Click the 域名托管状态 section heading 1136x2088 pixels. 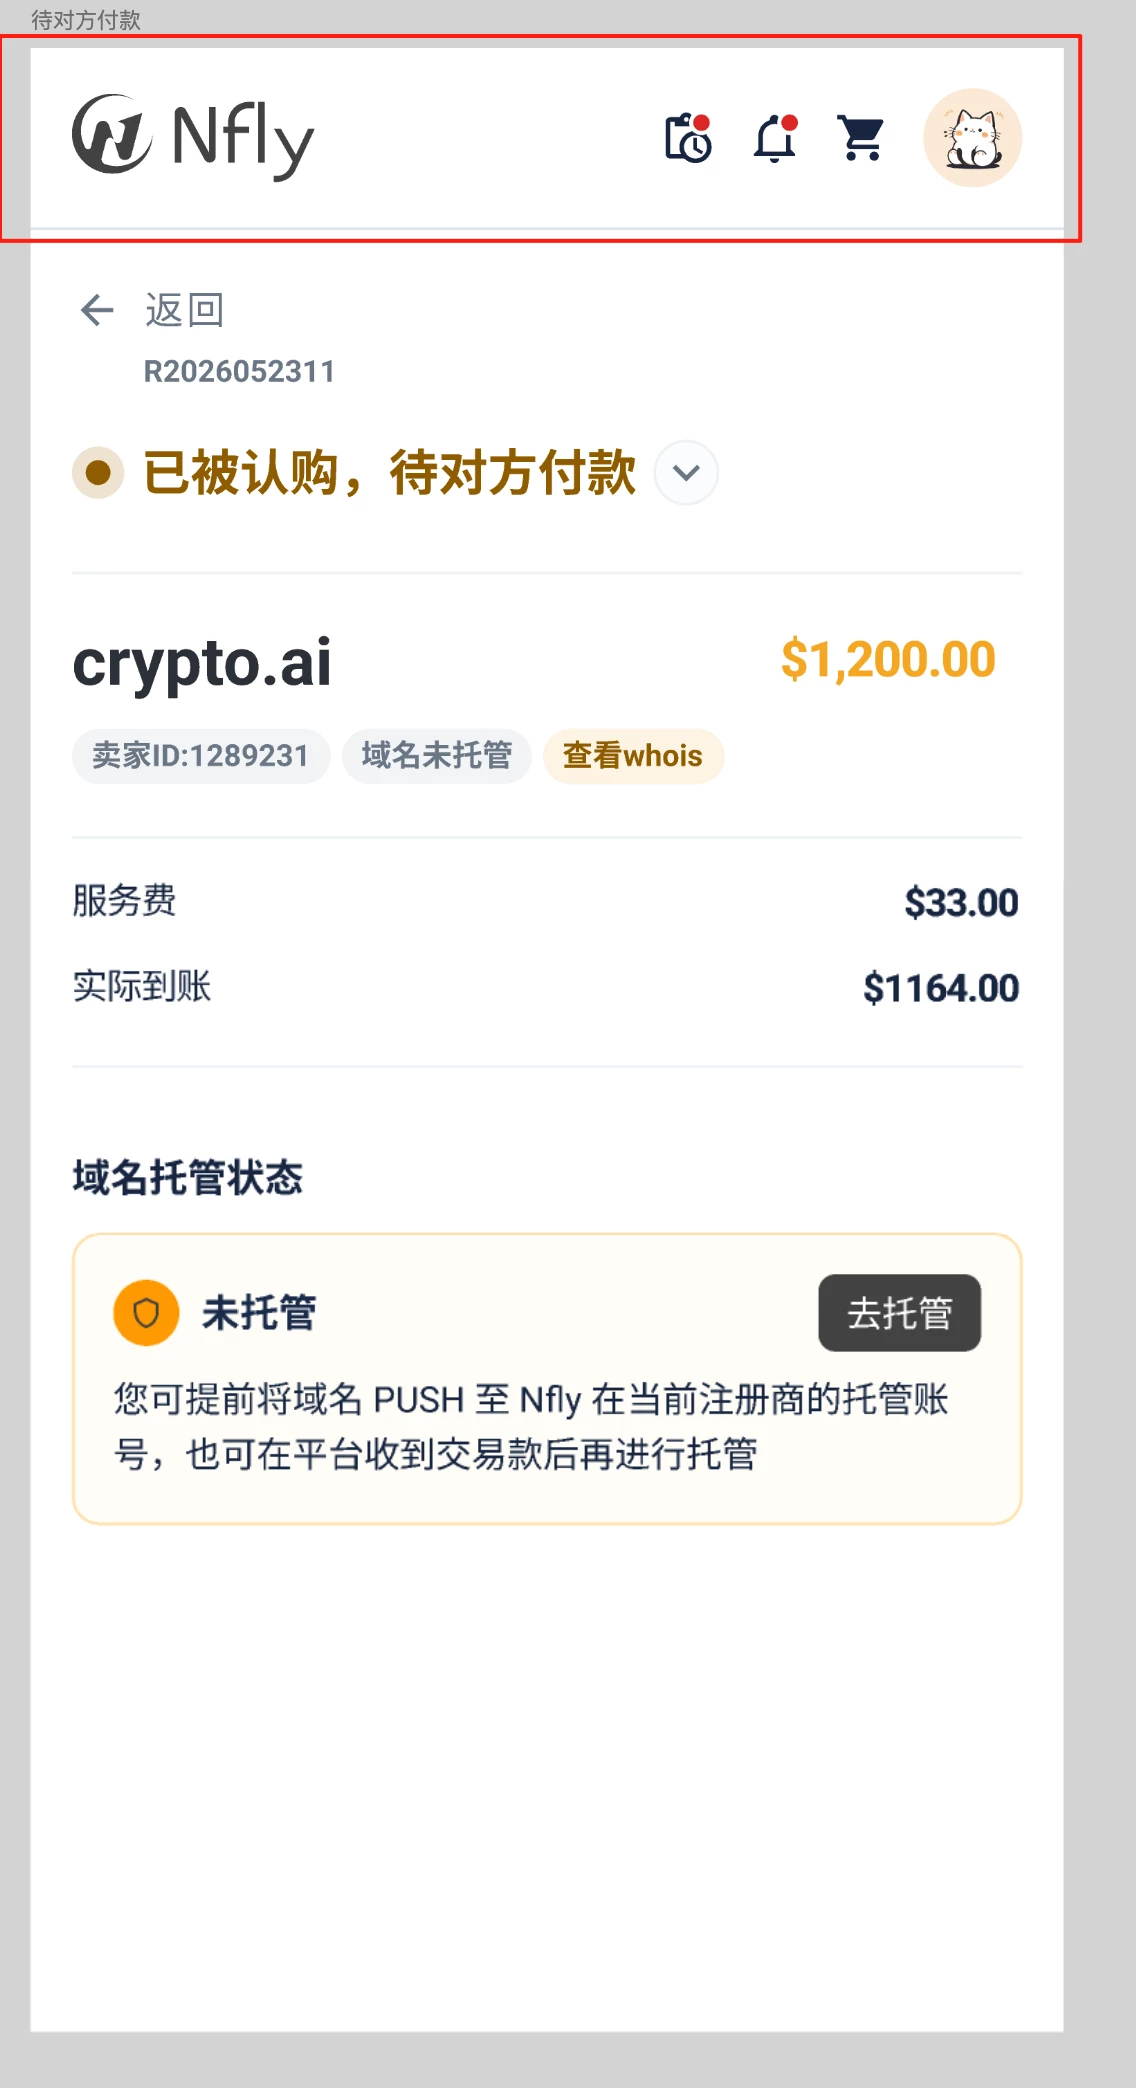[188, 1177]
